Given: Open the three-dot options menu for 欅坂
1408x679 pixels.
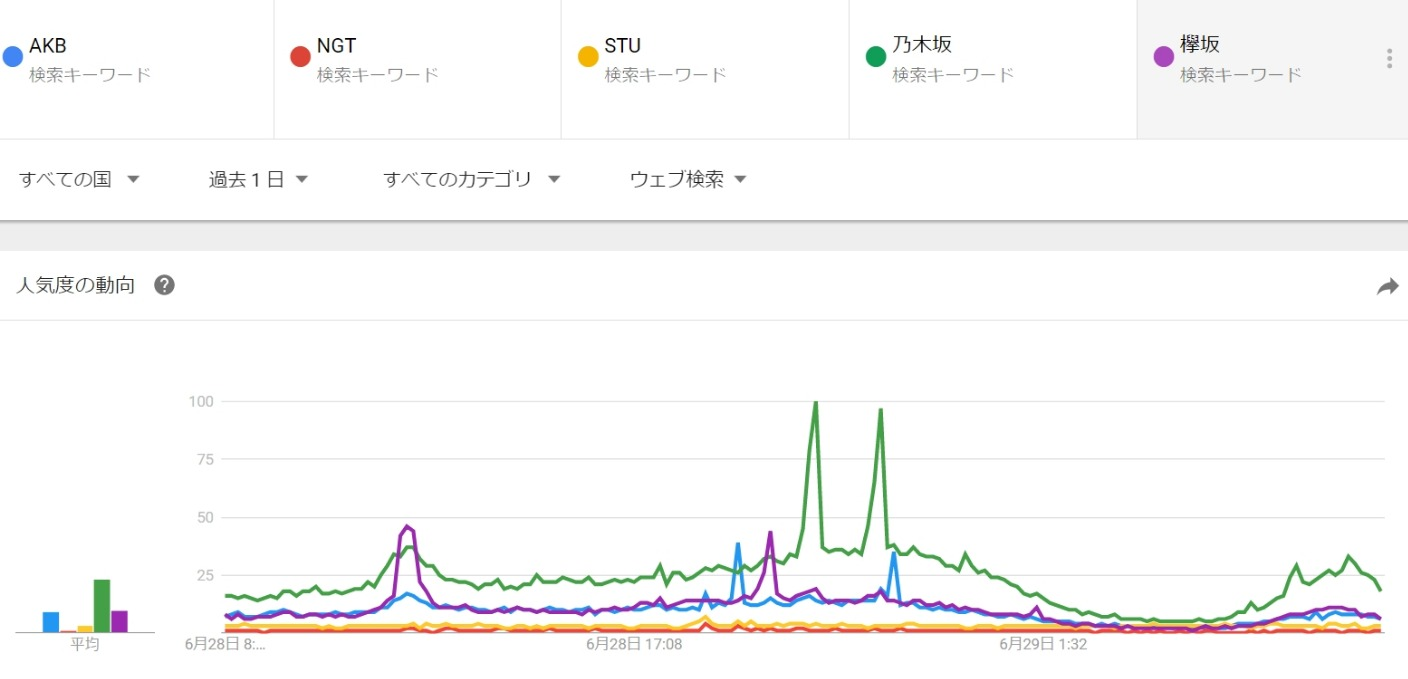Looking at the screenshot, I should click(1389, 59).
